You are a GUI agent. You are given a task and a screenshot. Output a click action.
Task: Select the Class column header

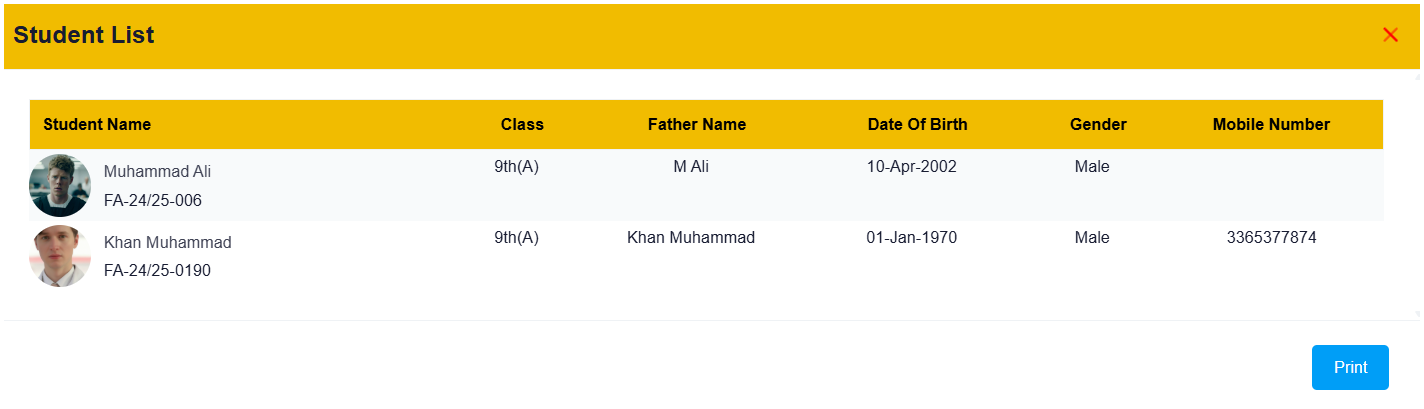(522, 125)
